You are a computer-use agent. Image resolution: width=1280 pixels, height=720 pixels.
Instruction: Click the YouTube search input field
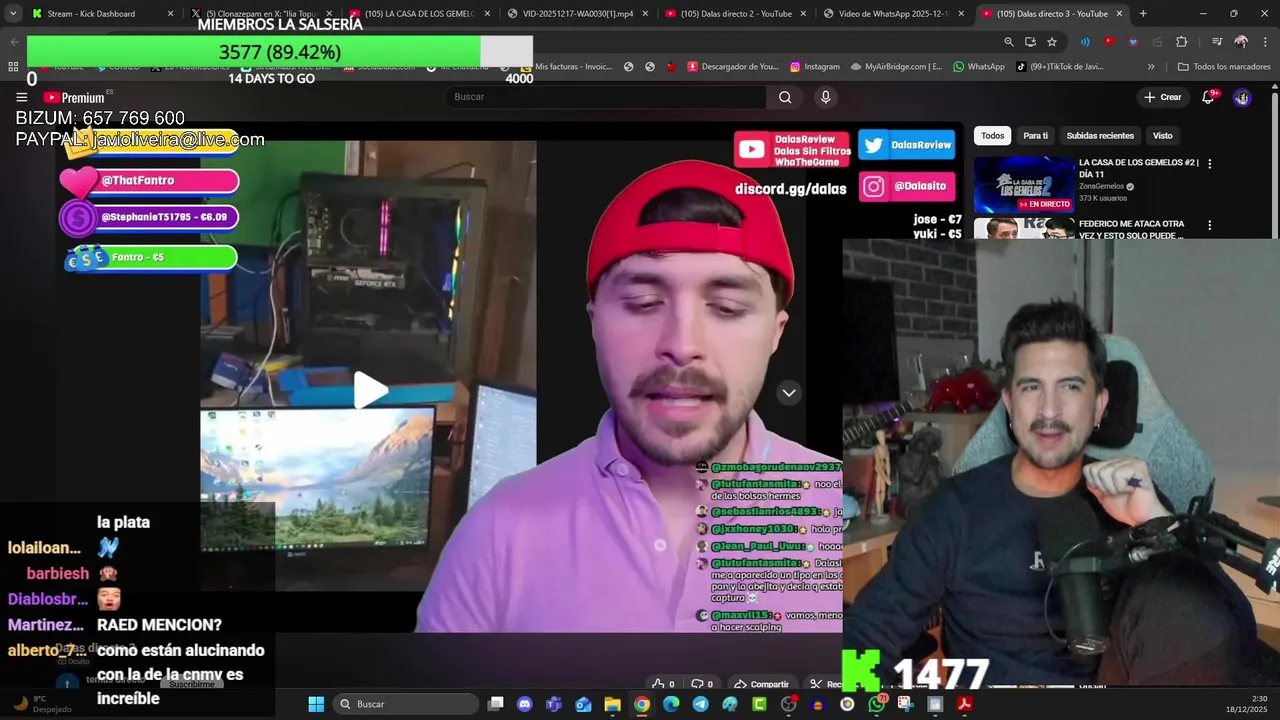click(605, 97)
